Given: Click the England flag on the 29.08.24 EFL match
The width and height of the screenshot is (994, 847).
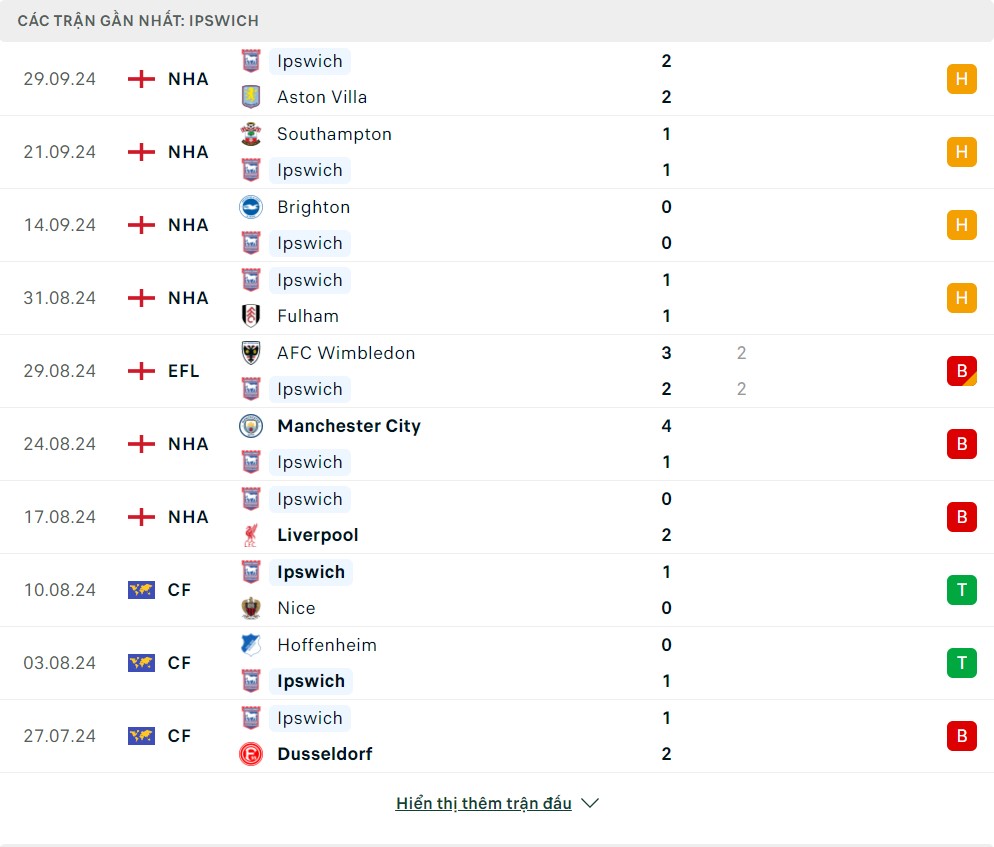Looking at the screenshot, I should [142, 371].
